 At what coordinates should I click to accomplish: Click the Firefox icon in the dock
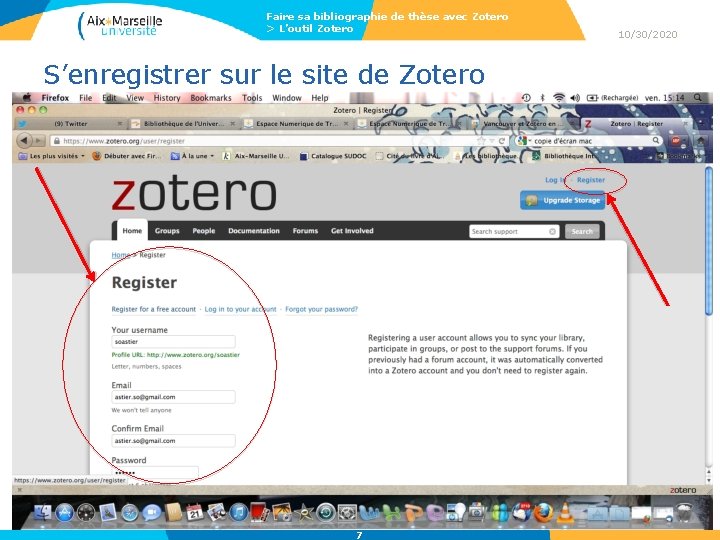[544, 512]
